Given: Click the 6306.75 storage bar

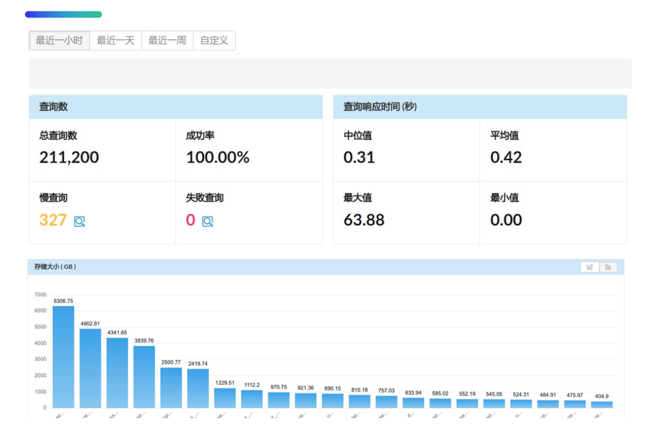Looking at the screenshot, I should 63,357.
